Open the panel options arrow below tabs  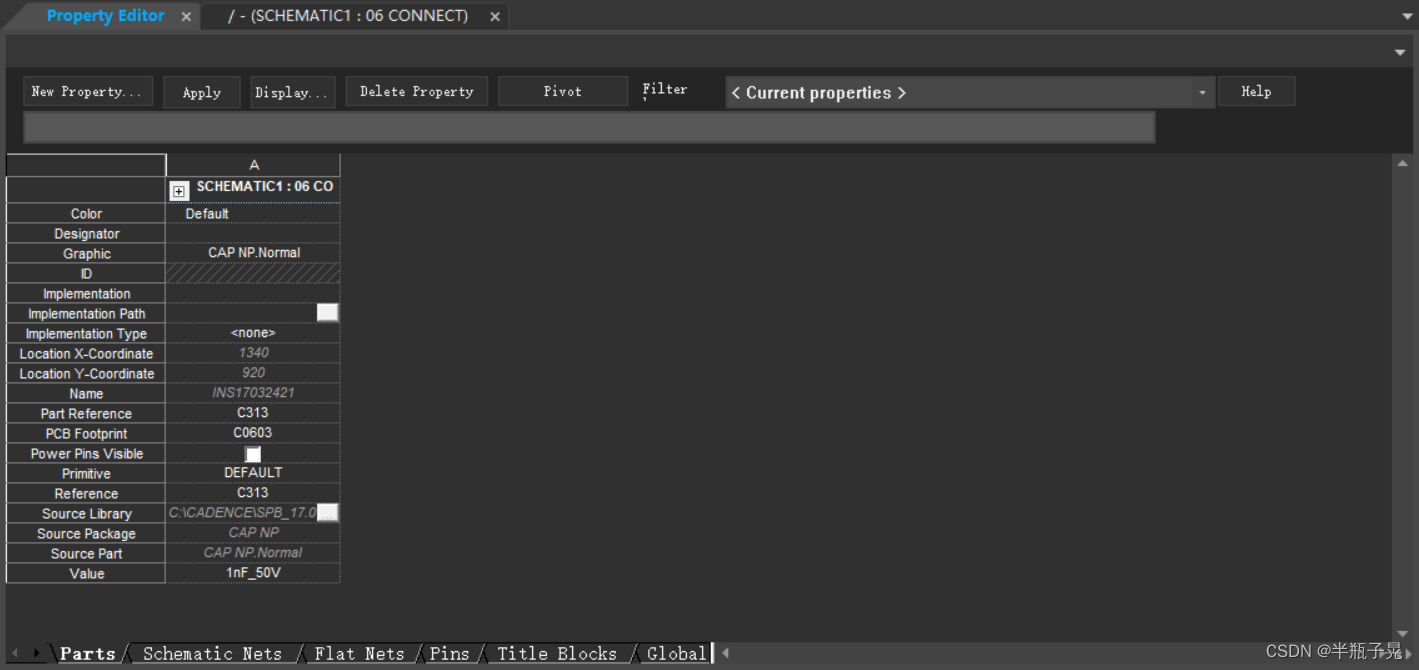[1400, 52]
